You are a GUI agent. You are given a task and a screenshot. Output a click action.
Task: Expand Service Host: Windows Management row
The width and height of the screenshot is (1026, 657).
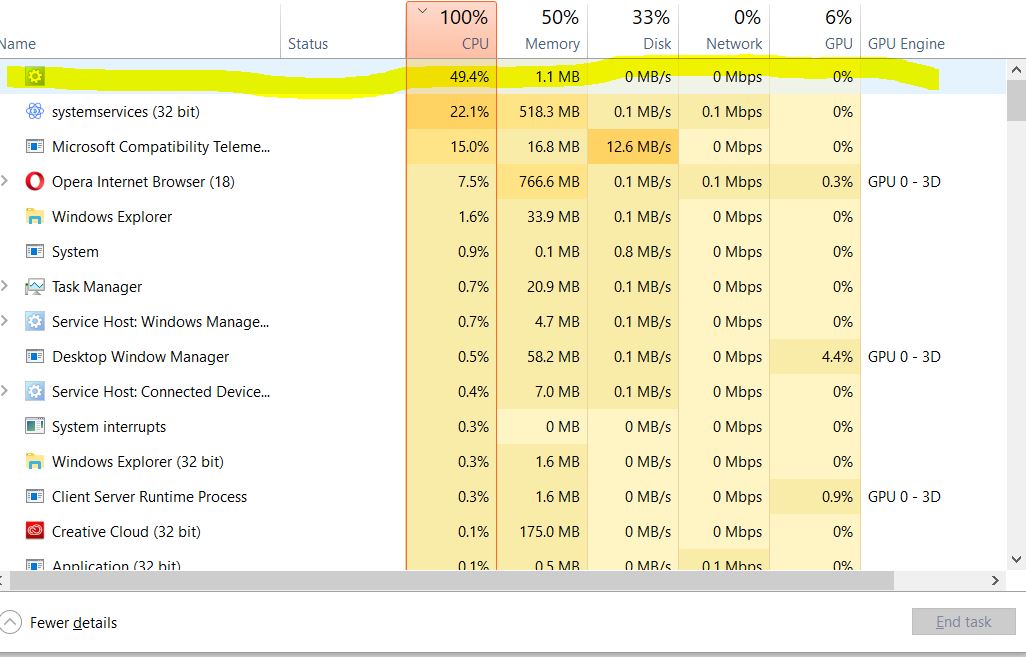5,322
